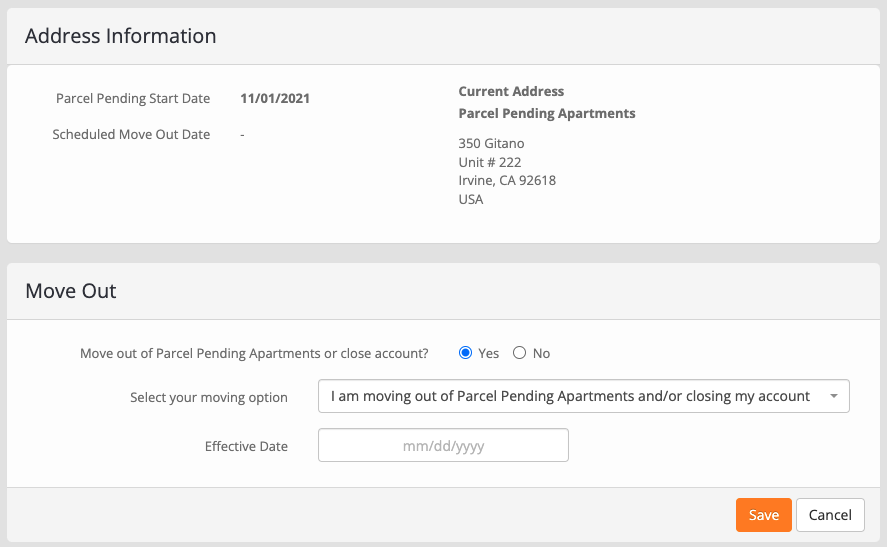Click the "Yes" label text
The image size is (887, 547).
point(488,354)
